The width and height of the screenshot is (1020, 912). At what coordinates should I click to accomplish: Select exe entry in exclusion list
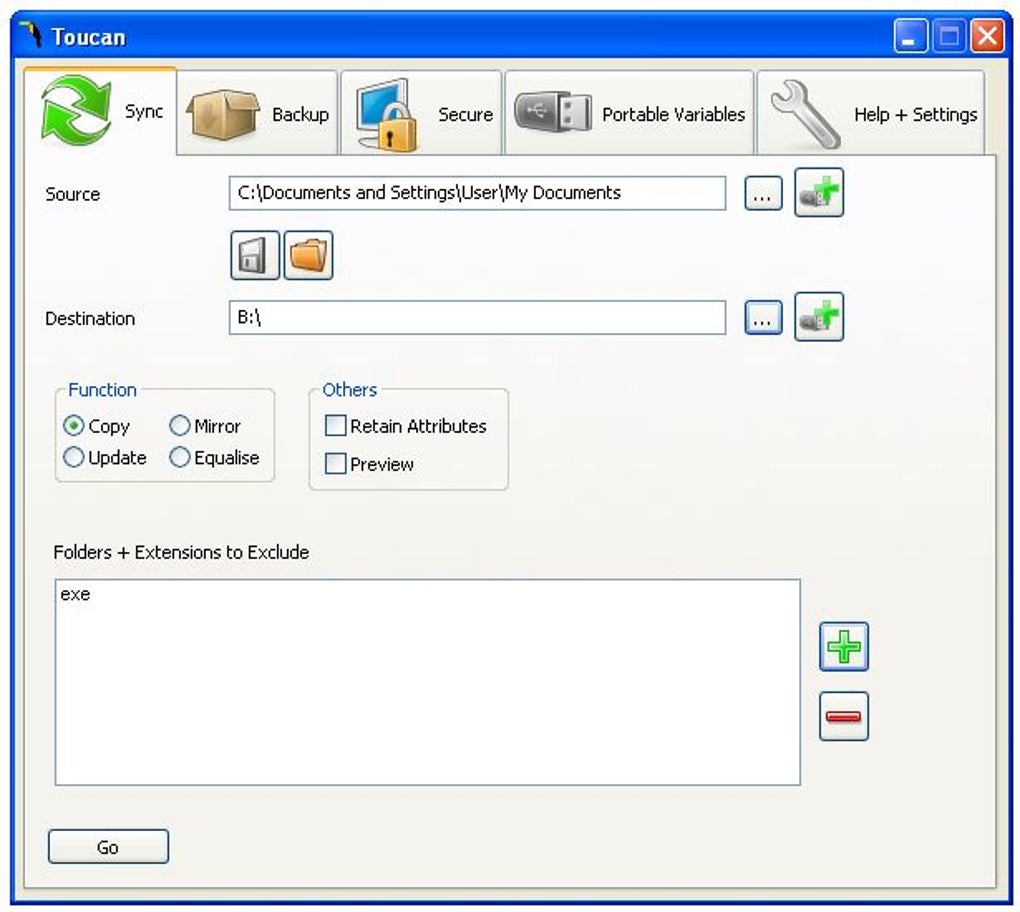pos(75,594)
